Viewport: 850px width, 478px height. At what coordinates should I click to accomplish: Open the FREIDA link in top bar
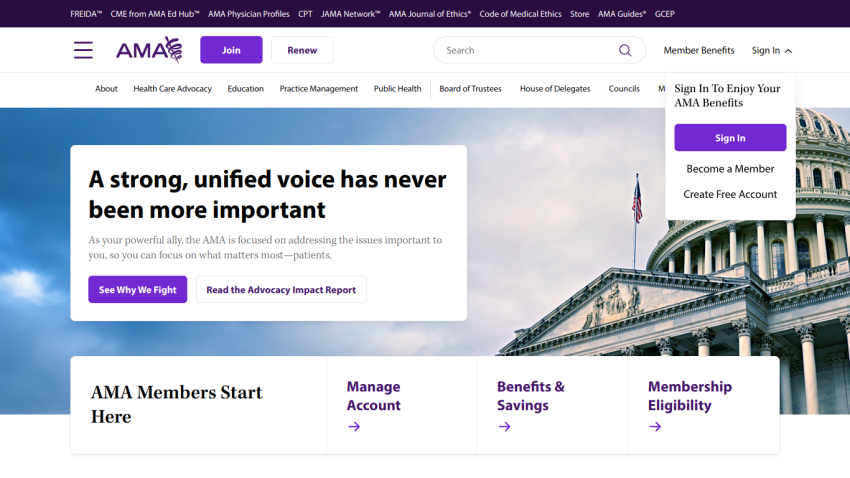[x=86, y=14]
